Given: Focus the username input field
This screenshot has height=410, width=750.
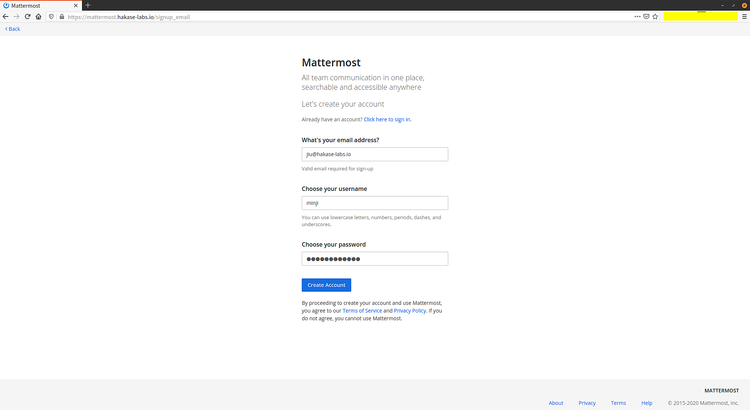Looking at the screenshot, I should pos(375,203).
